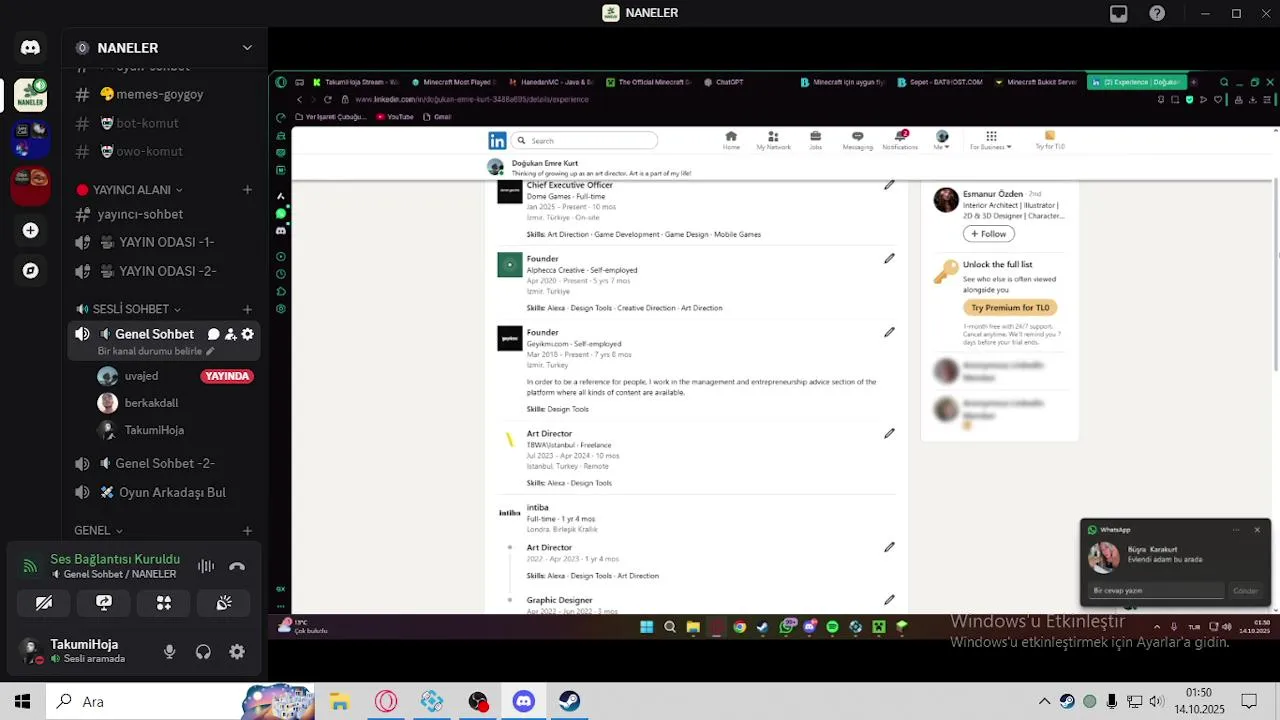Open soundboard button
The height and width of the screenshot is (720, 1280).
[224, 603]
